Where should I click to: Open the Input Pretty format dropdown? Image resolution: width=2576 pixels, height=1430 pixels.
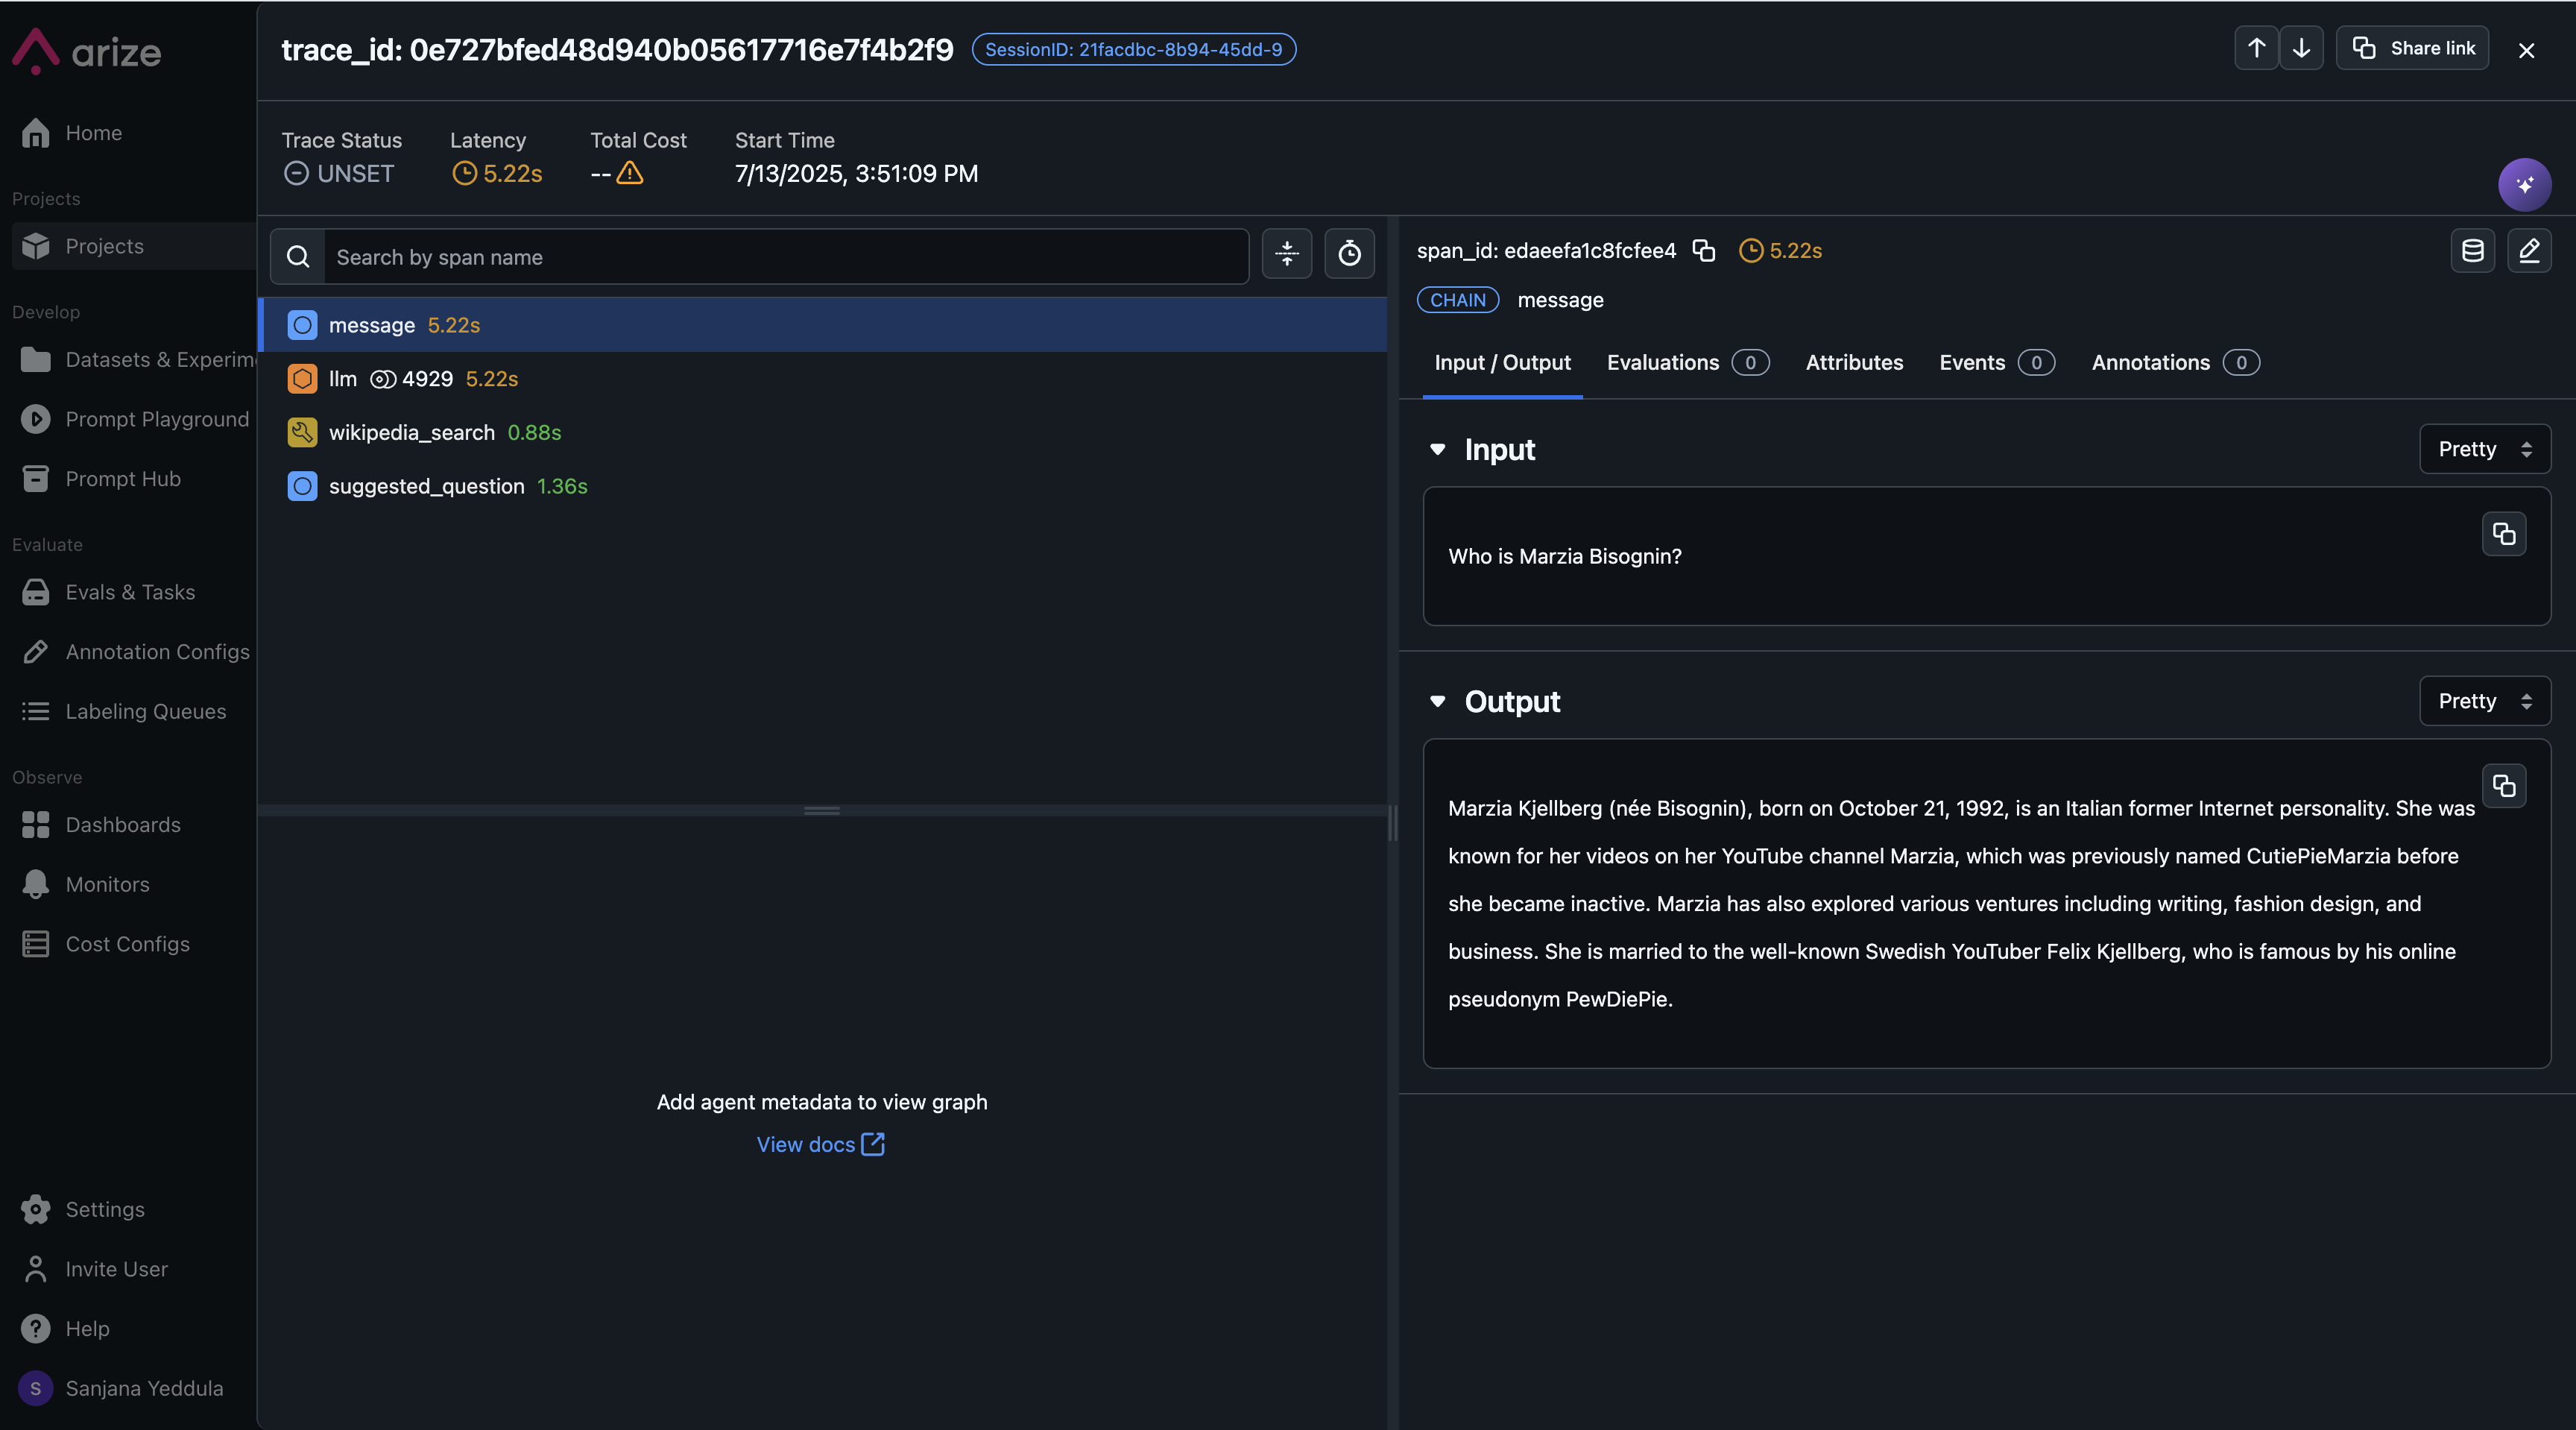pos(2484,449)
